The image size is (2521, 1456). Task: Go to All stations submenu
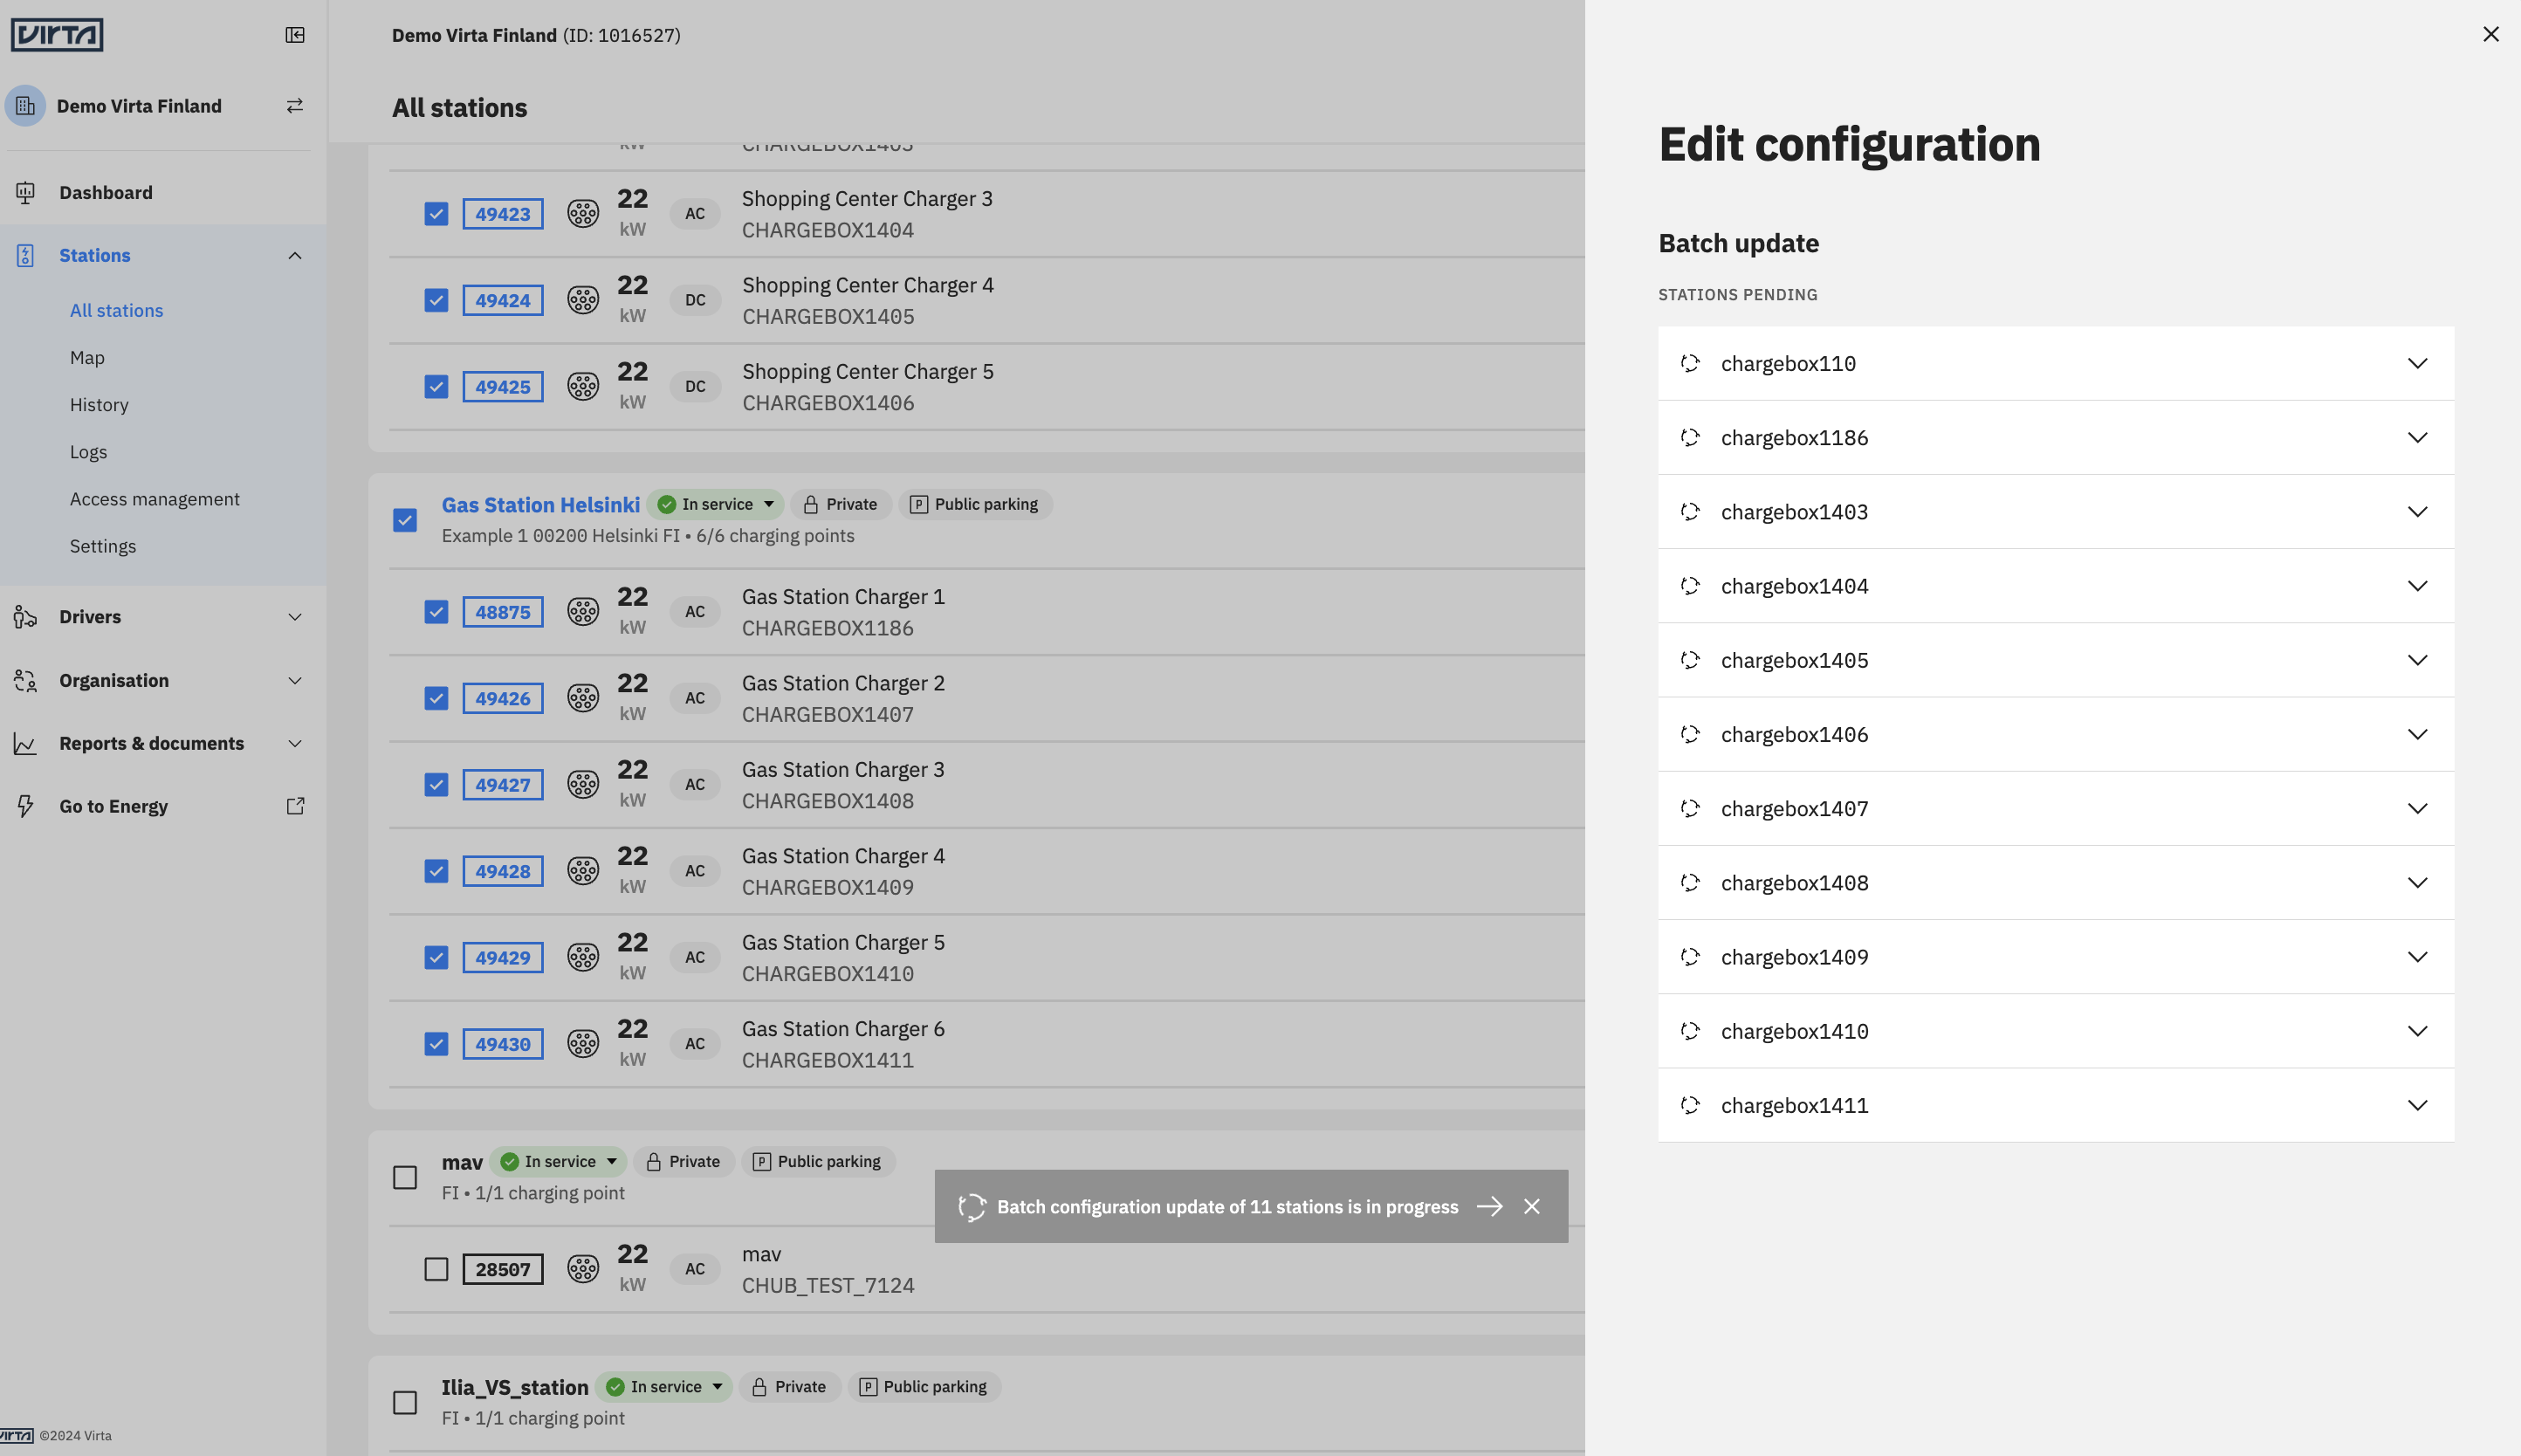coord(116,310)
